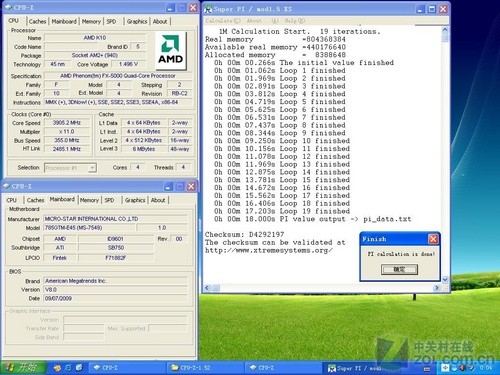Open the Windows Start button
This screenshot has width=500, height=375.
pos(23,367)
